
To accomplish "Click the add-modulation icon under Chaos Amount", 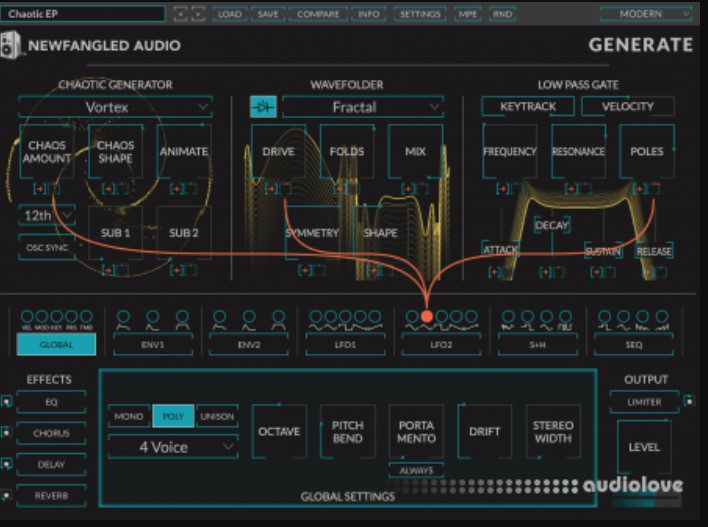I will (x=40, y=189).
